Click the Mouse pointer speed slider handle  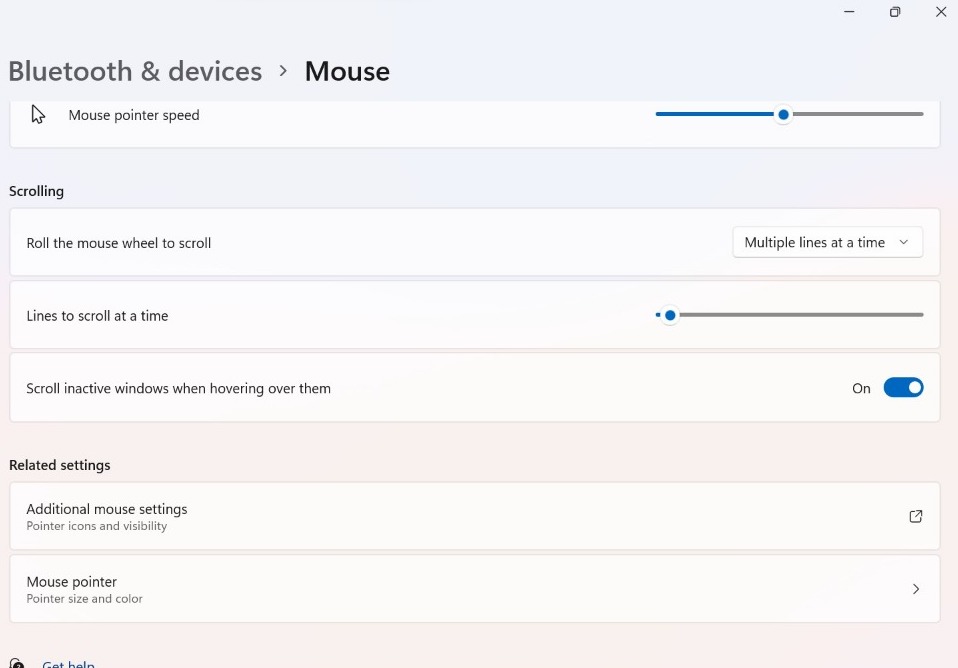click(x=783, y=114)
